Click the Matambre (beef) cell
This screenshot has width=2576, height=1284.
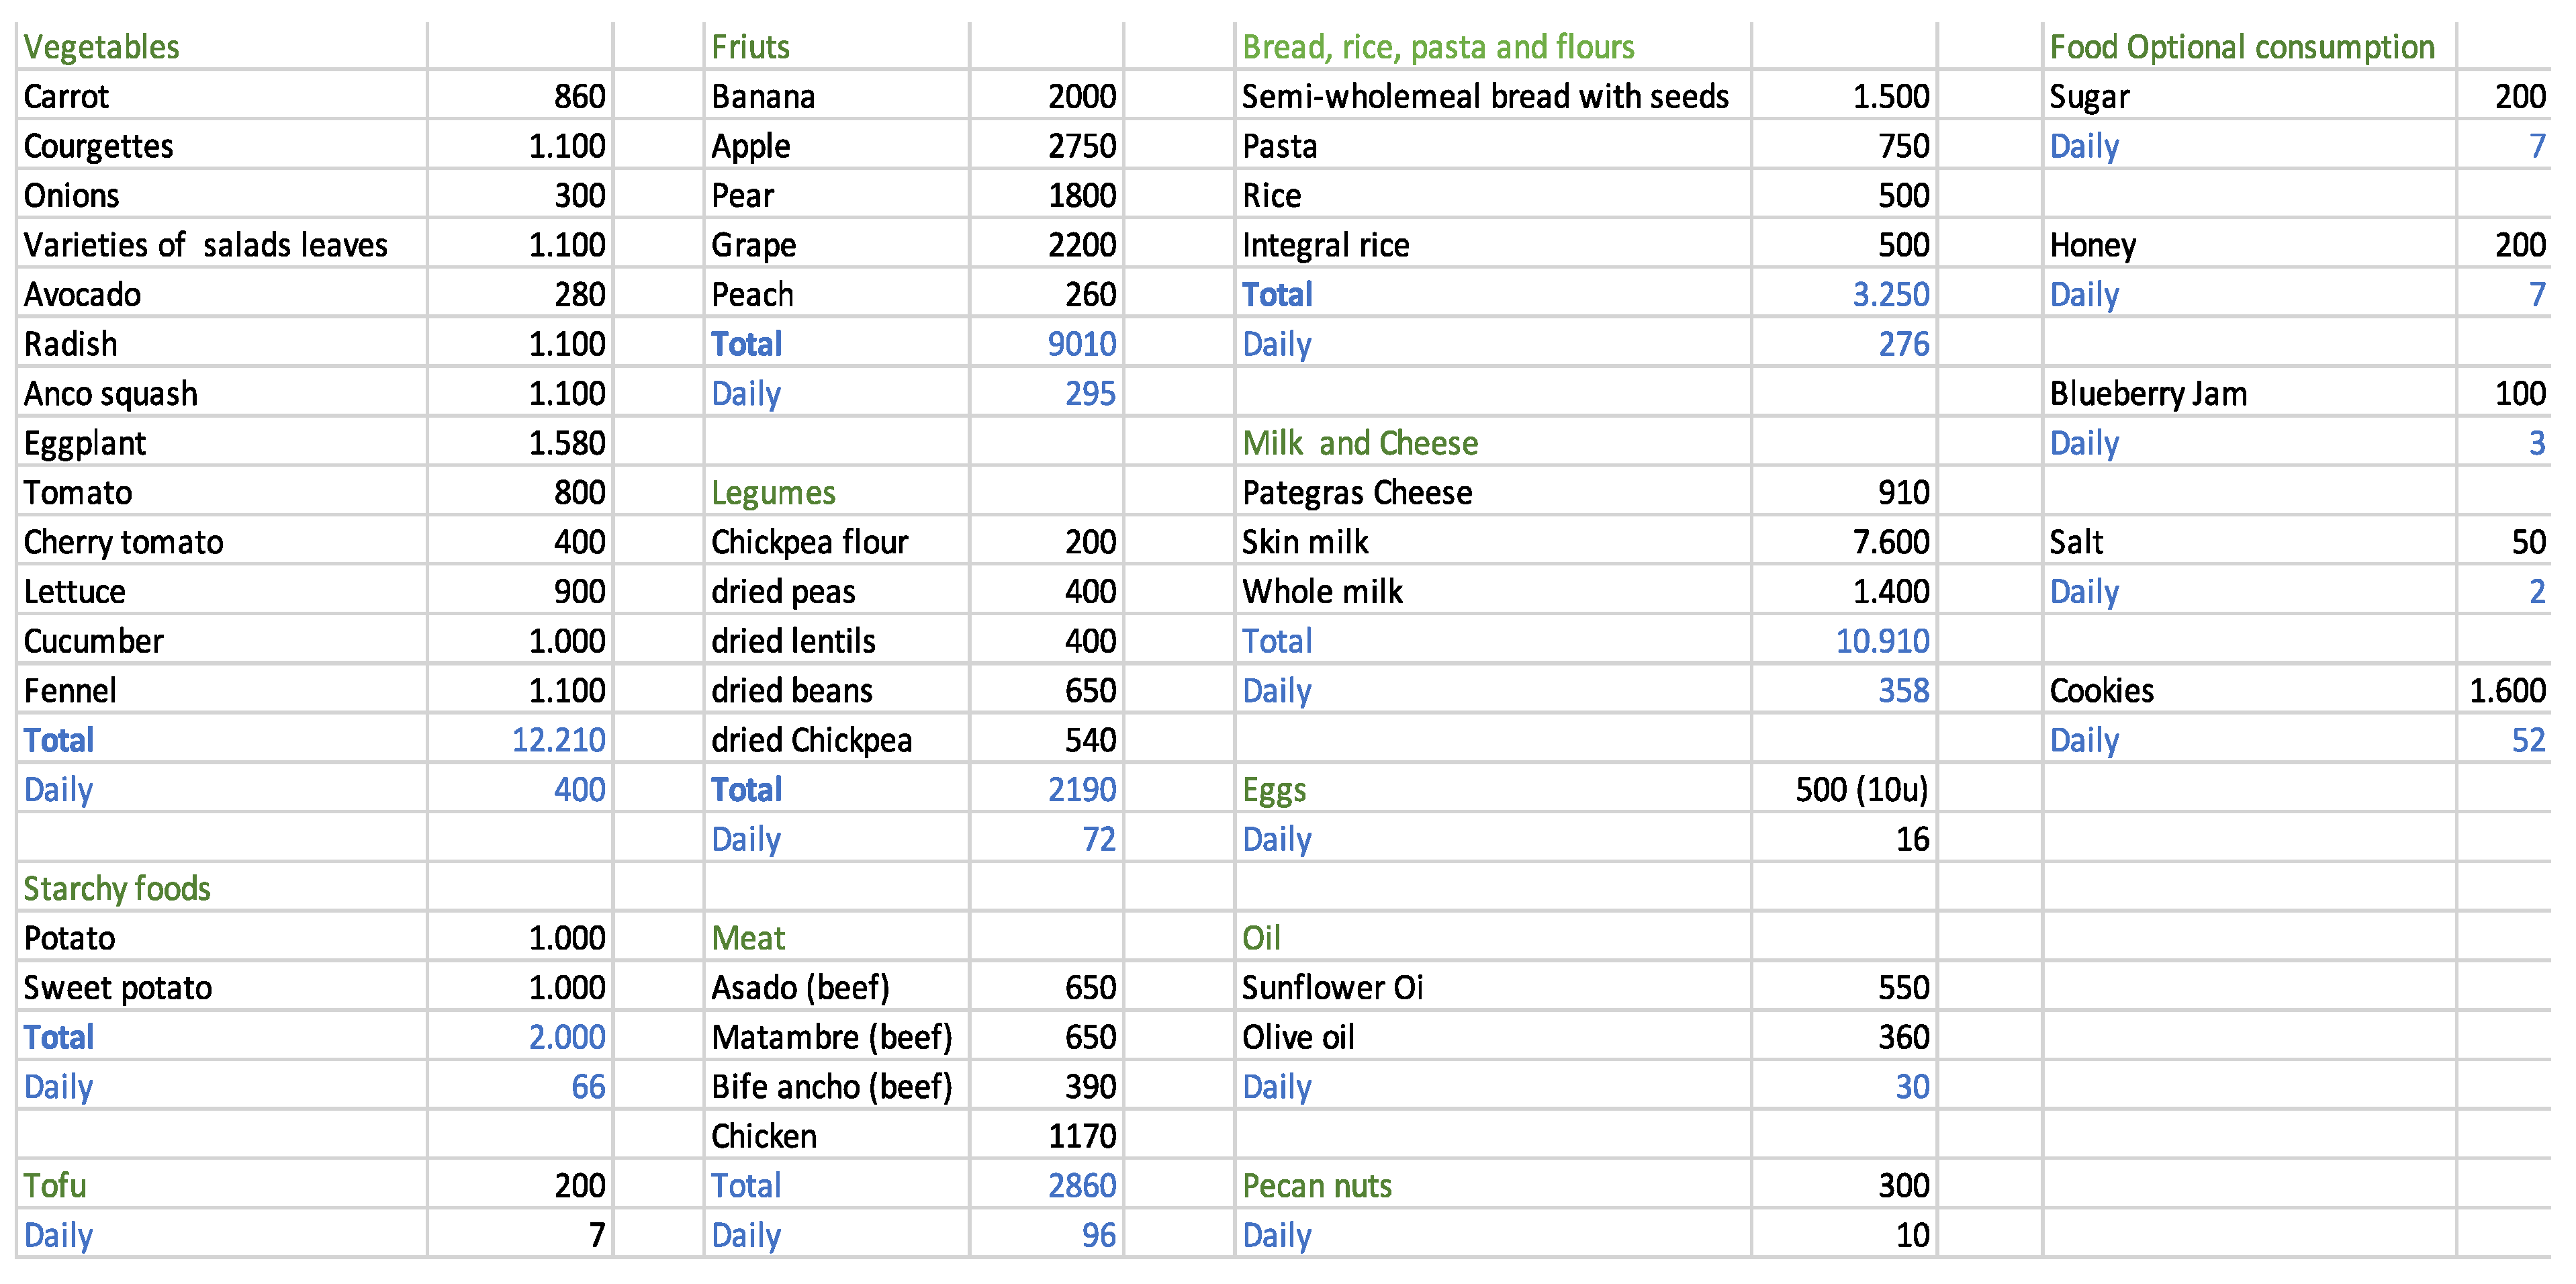coord(831,1037)
